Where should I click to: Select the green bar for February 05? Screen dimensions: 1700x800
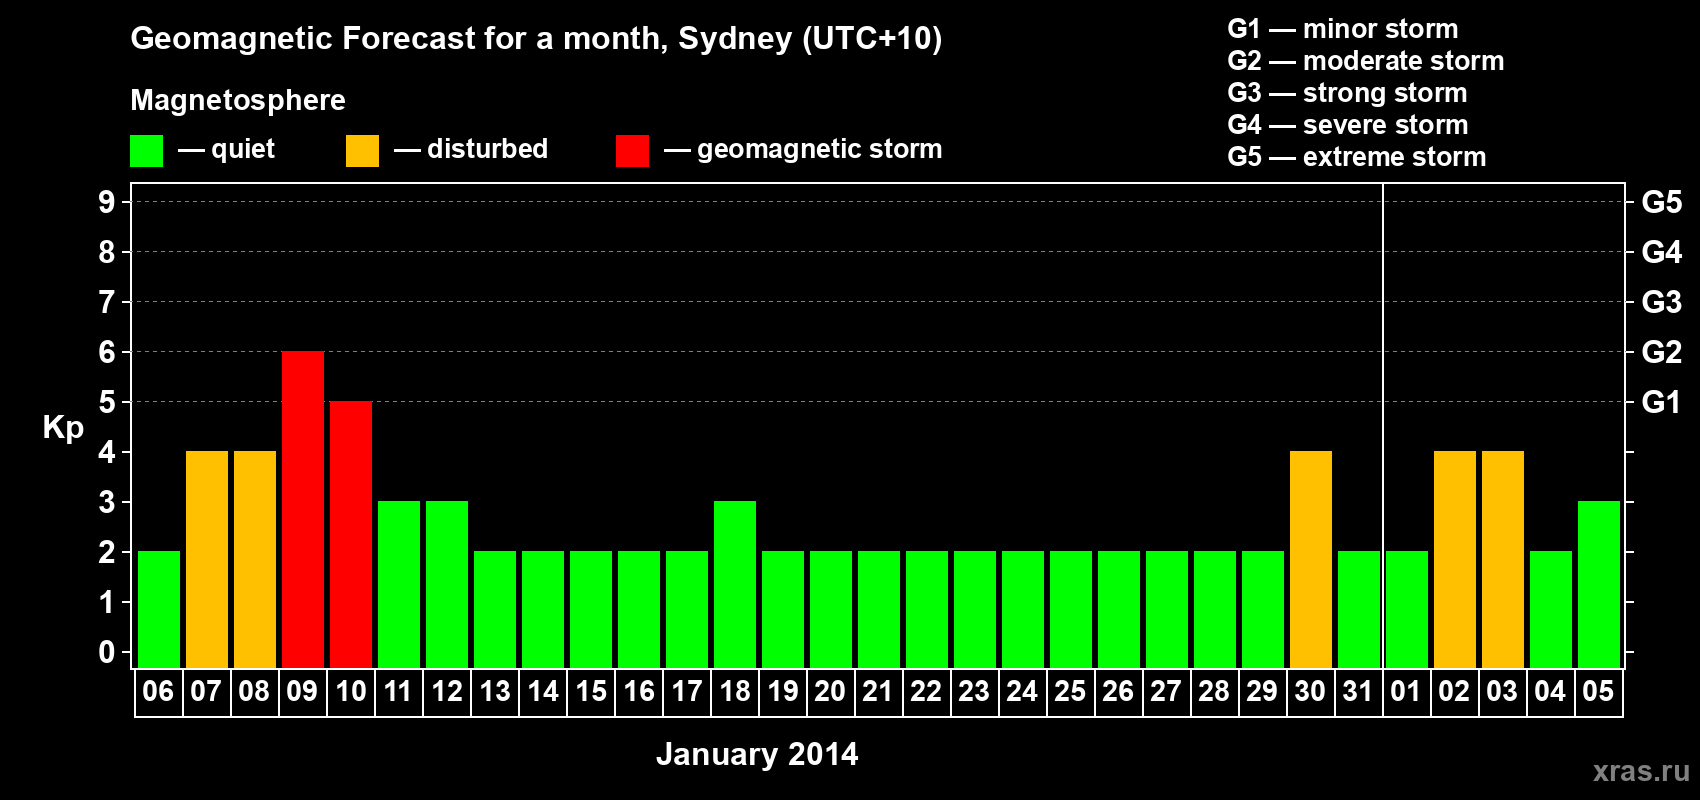pyautogui.click(x=1599, y=584)
